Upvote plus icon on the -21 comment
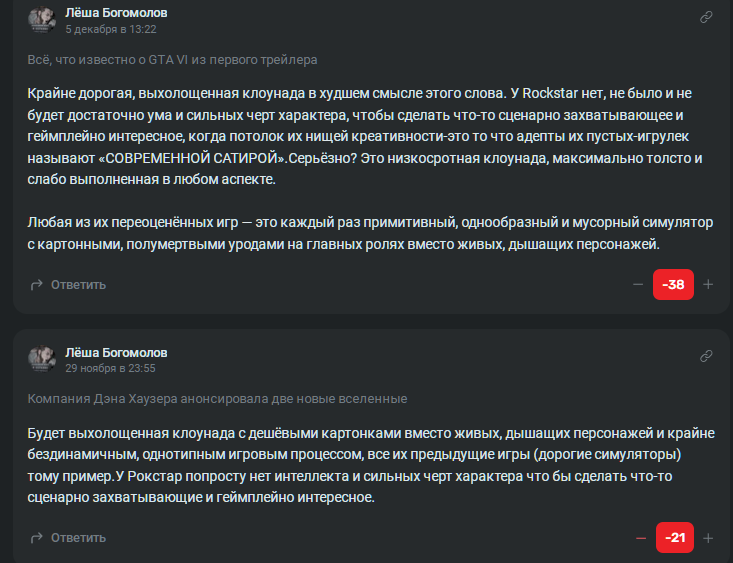Screen dimensions: 733x563 (708, 538)
